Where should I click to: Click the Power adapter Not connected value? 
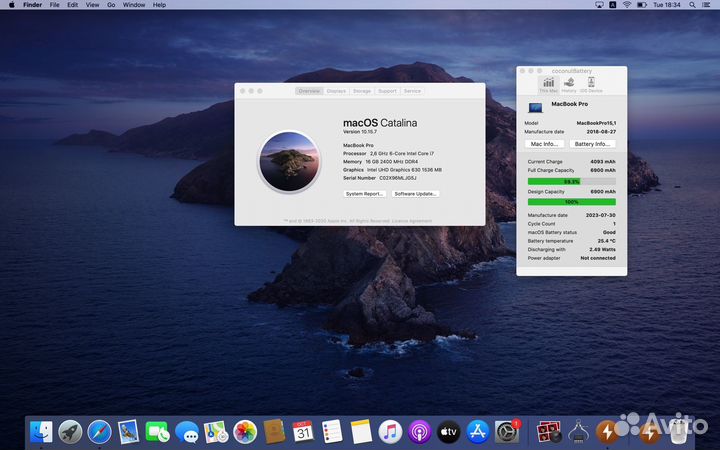[598, 258]
